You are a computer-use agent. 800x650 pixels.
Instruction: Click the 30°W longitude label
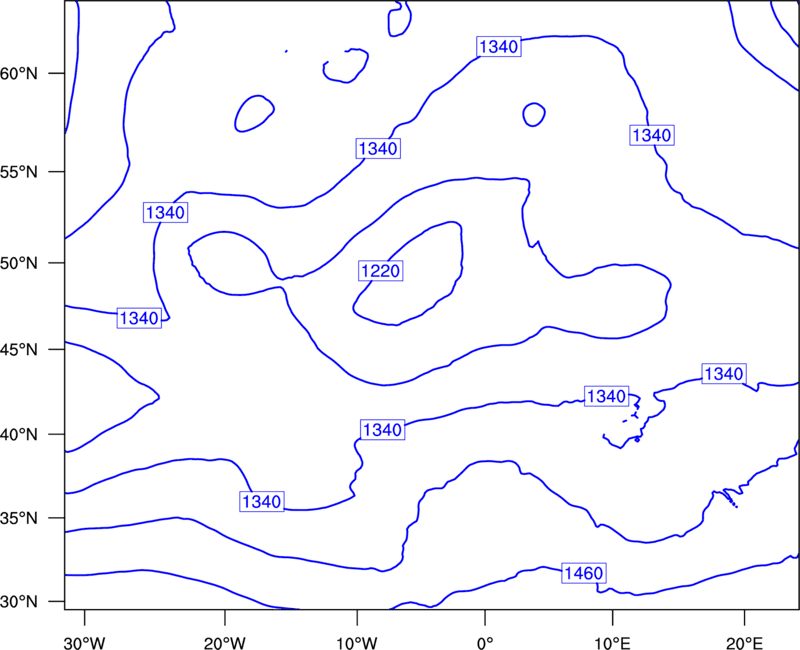tap(85, 643)
